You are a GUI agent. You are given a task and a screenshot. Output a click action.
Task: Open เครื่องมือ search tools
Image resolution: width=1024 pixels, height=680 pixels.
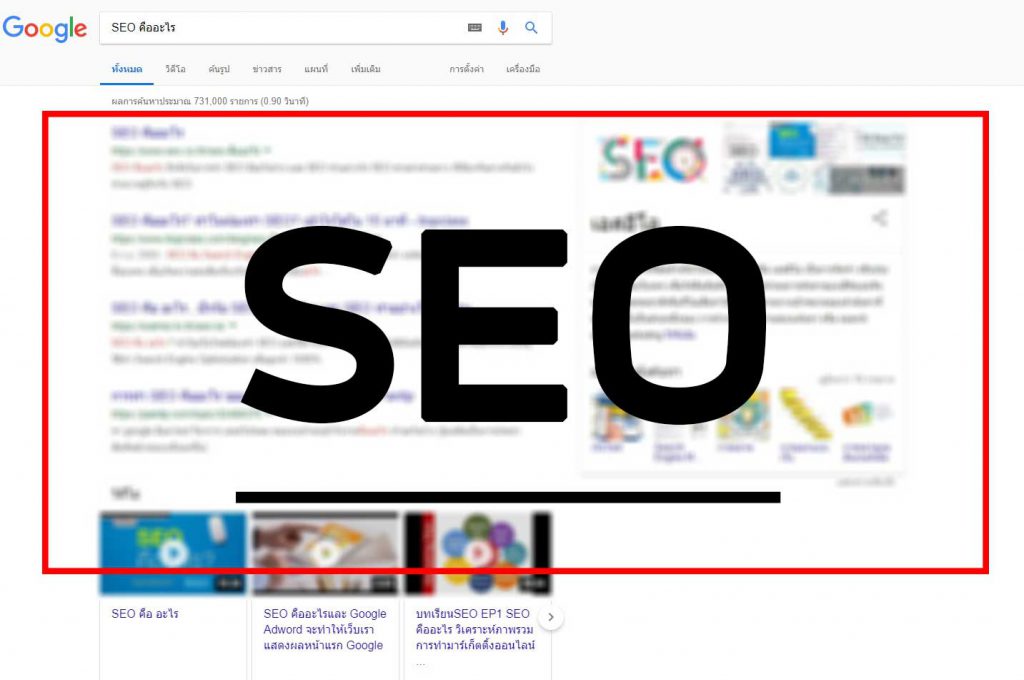[x=523, y=69]
